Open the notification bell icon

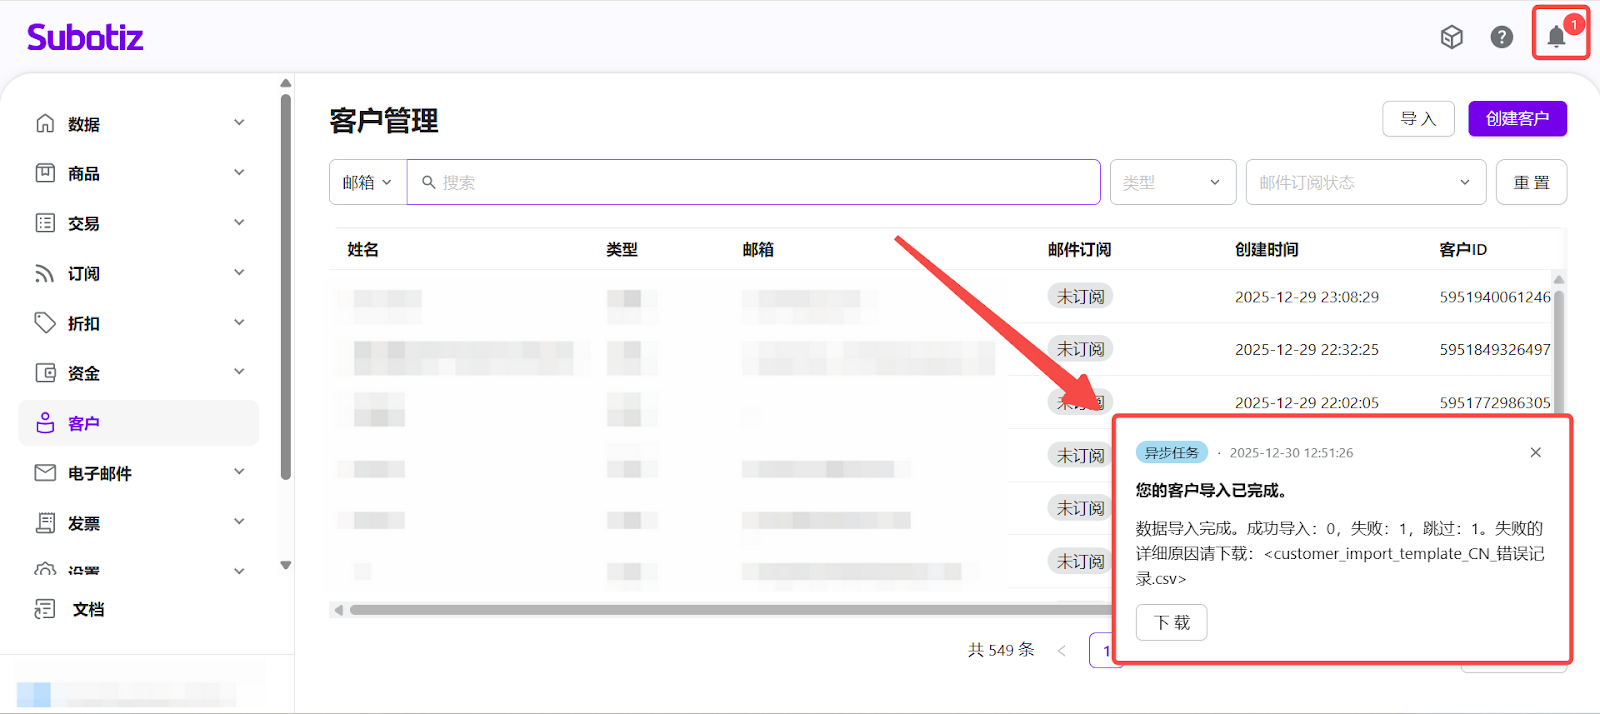click(1556, 37)
